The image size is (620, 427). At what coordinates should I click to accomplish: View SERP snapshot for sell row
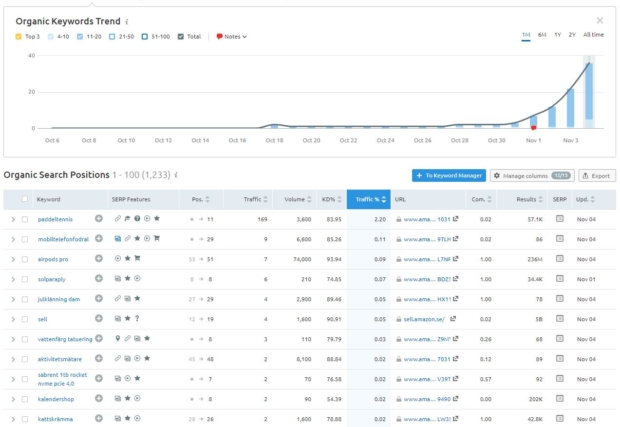pos(560,318)
